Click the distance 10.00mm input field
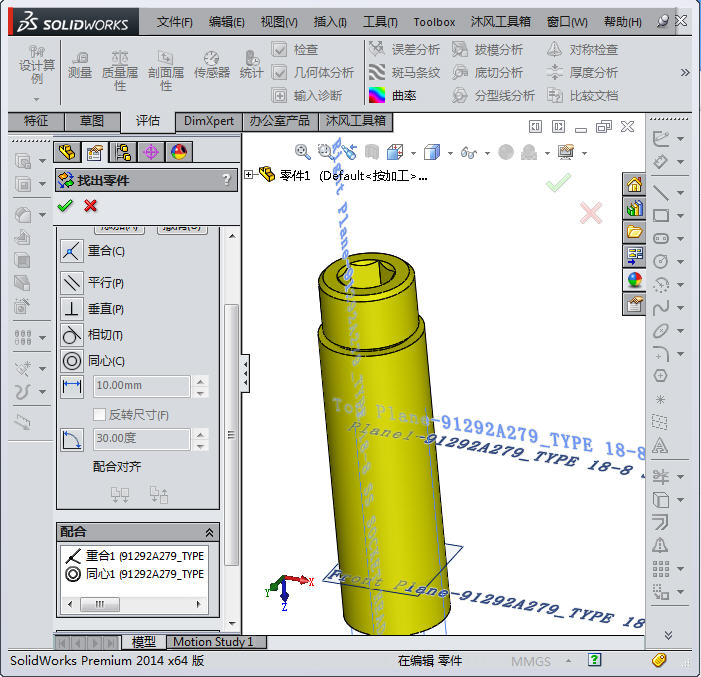This screenshot has height=677, width=701. [141, 386]
